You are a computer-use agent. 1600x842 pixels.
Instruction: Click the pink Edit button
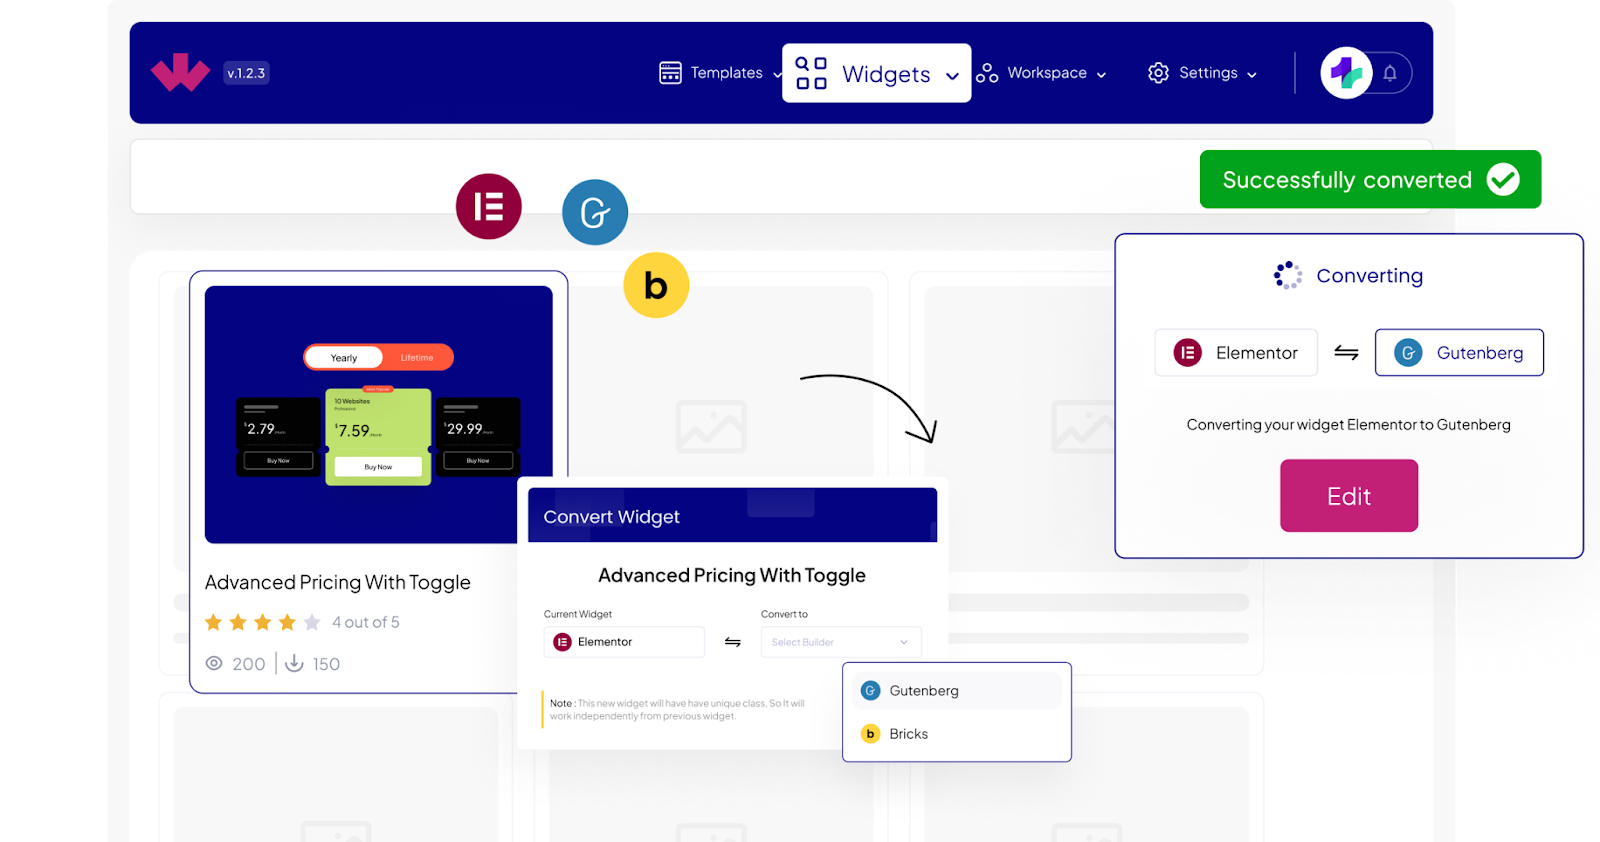coord(1349,496)
